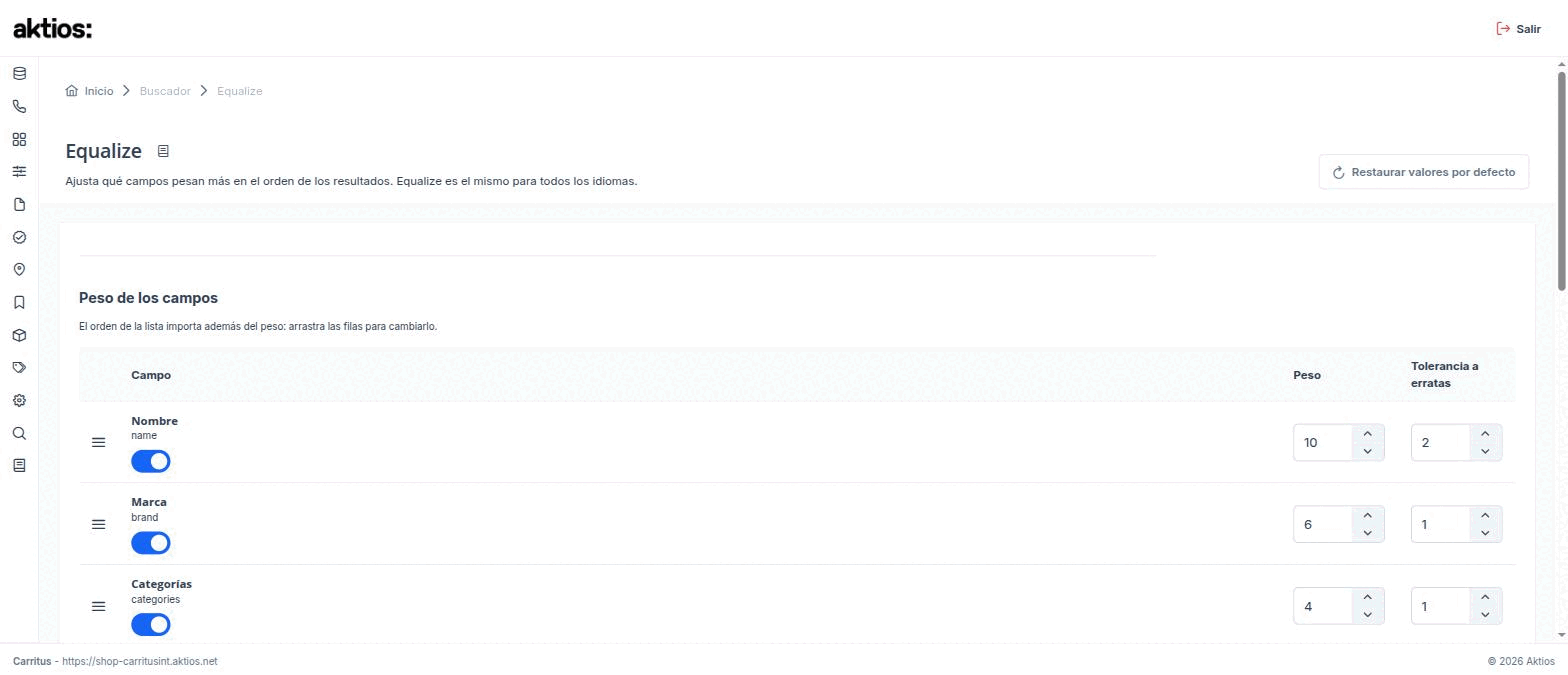Click the Tolerancia a erratas column header
The height and width of the screenshot is (675, 1568).
click(x=1445, y=375)
